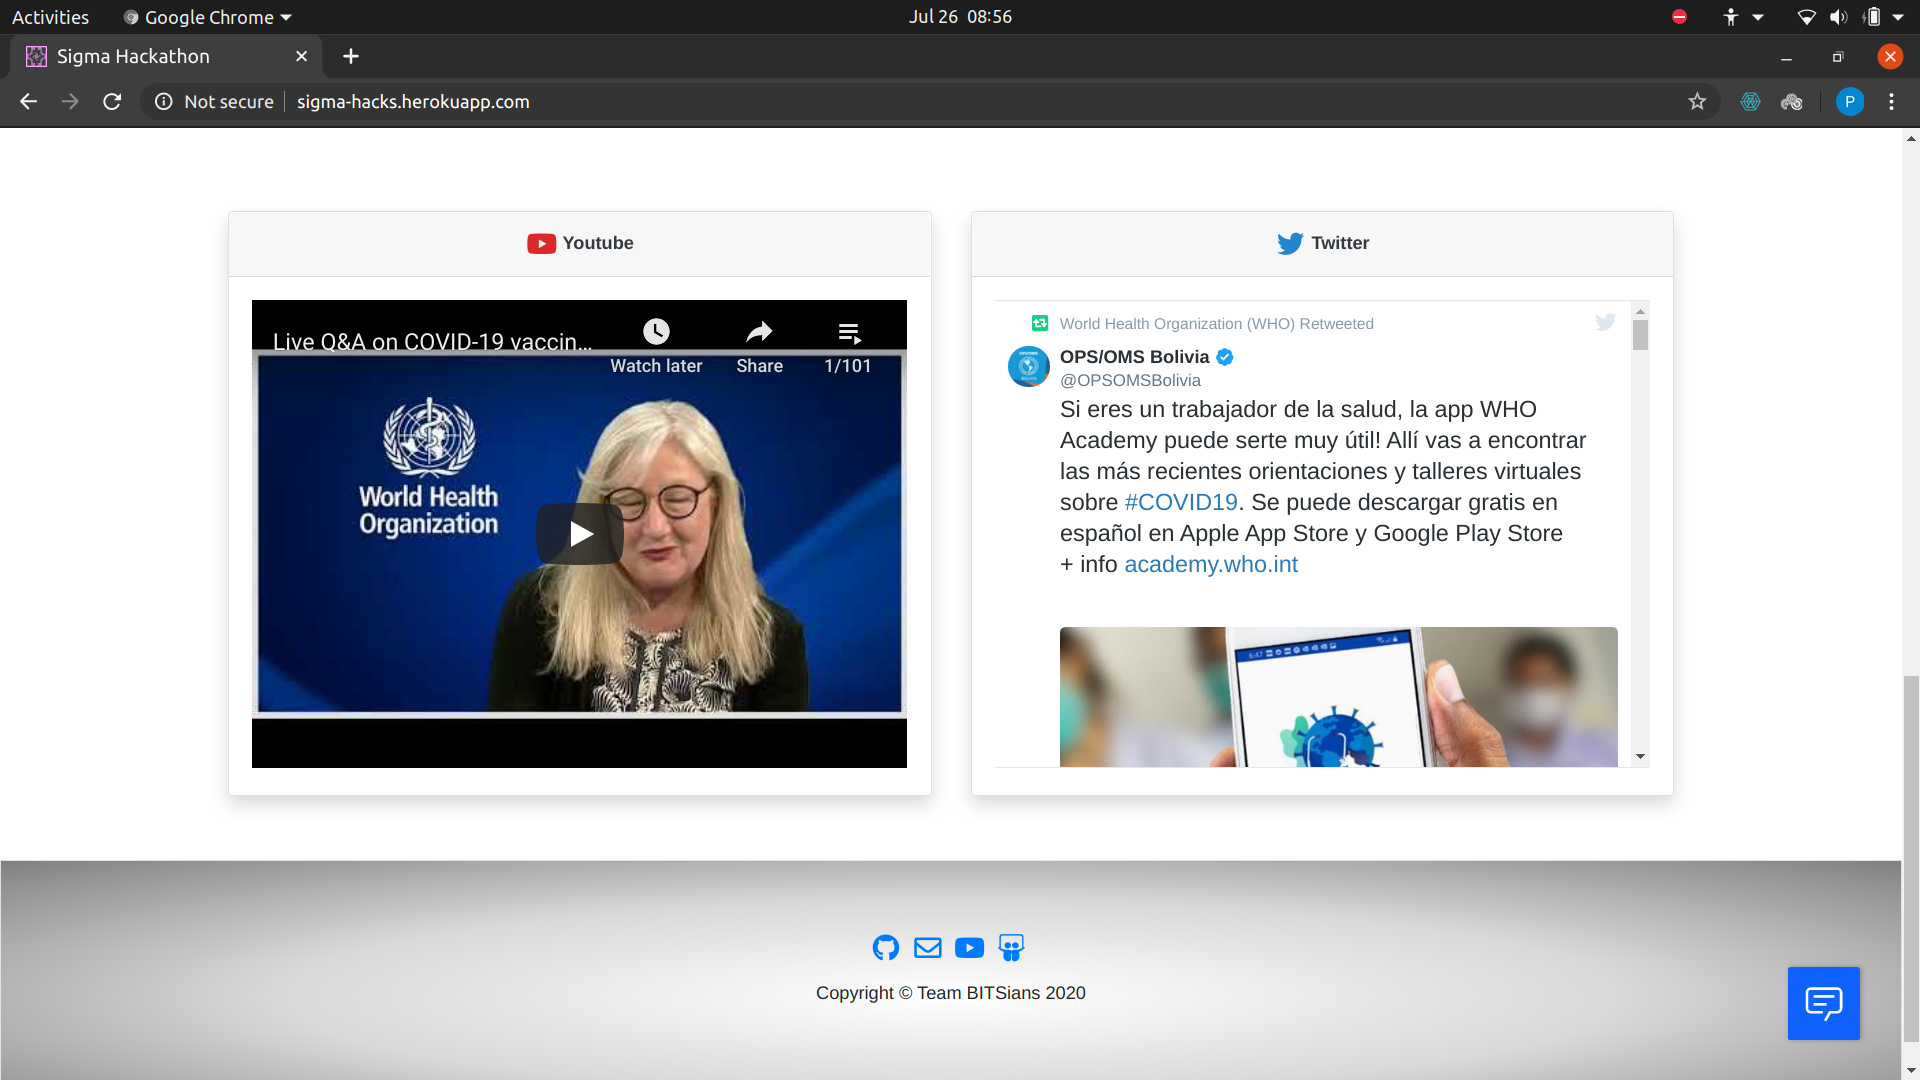Open the academy.who.int link
1920x1080 pixels.
1210,564
